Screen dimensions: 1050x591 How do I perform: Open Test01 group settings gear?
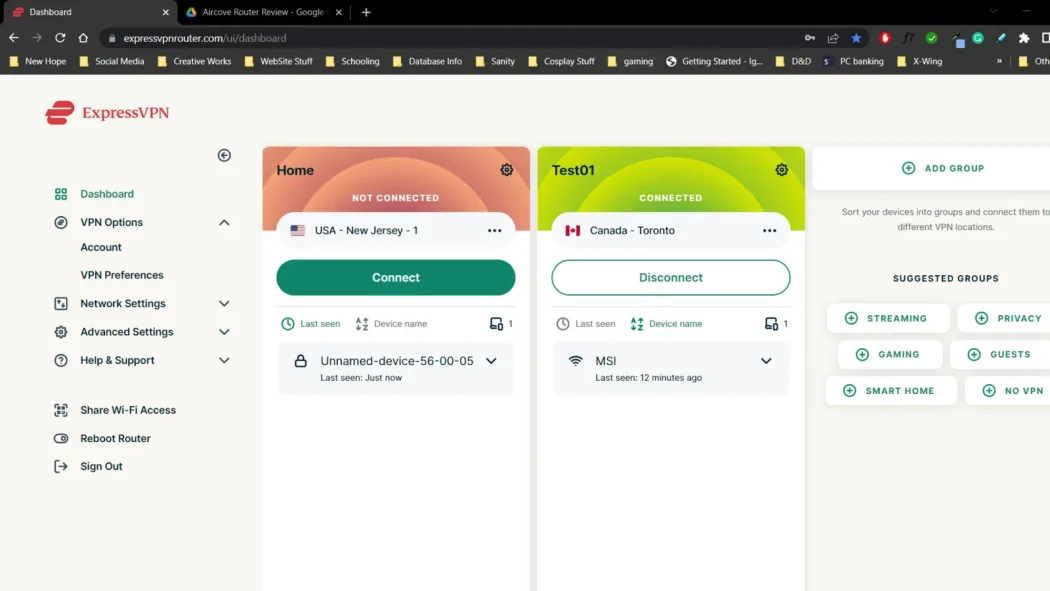point(781,170)
